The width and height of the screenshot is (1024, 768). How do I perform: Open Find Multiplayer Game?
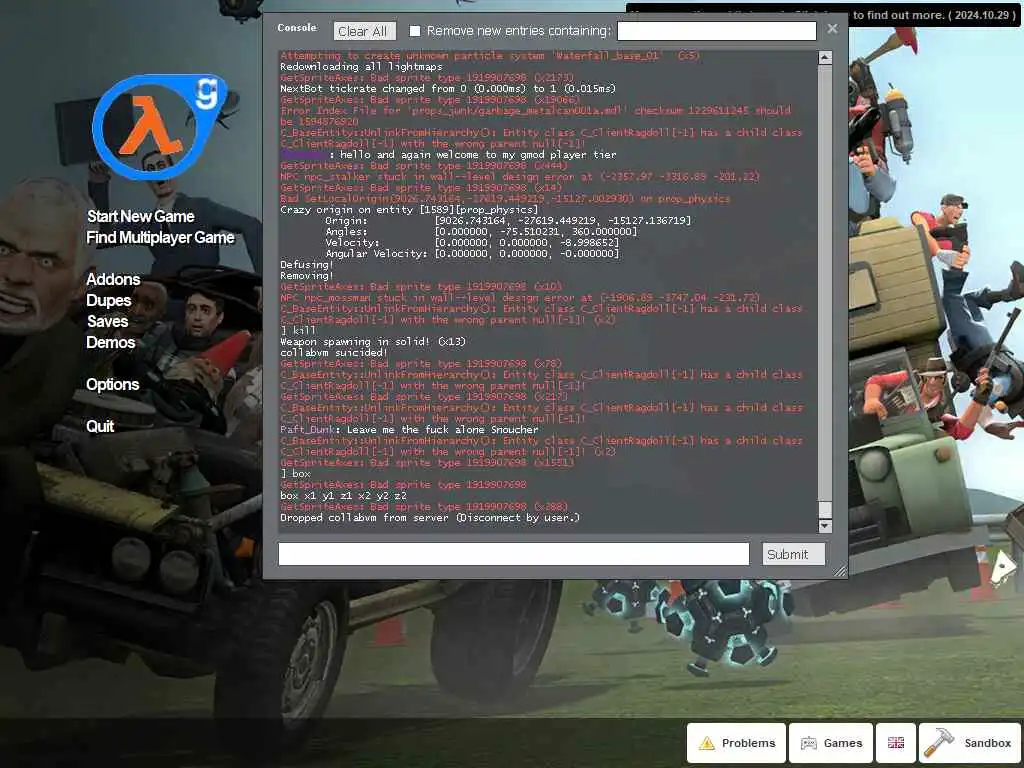coord(160,237)
